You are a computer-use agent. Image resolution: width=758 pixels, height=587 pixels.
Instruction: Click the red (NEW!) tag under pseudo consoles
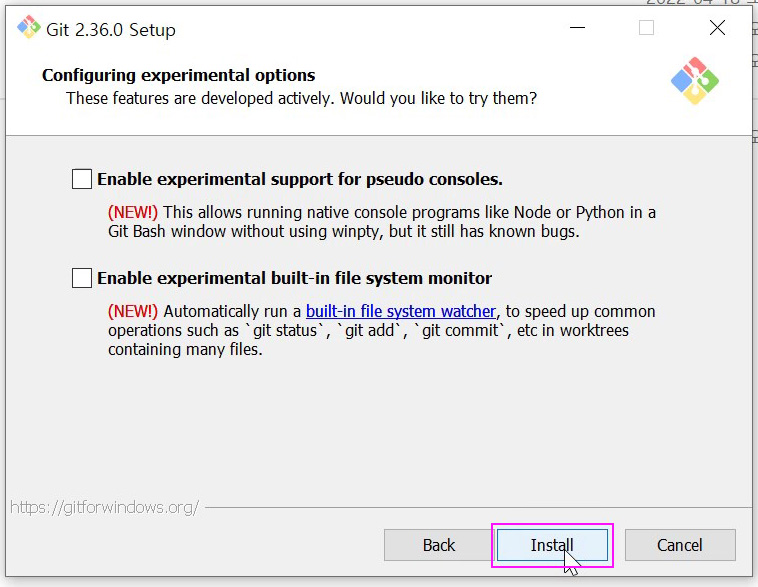tap(132, 212)
